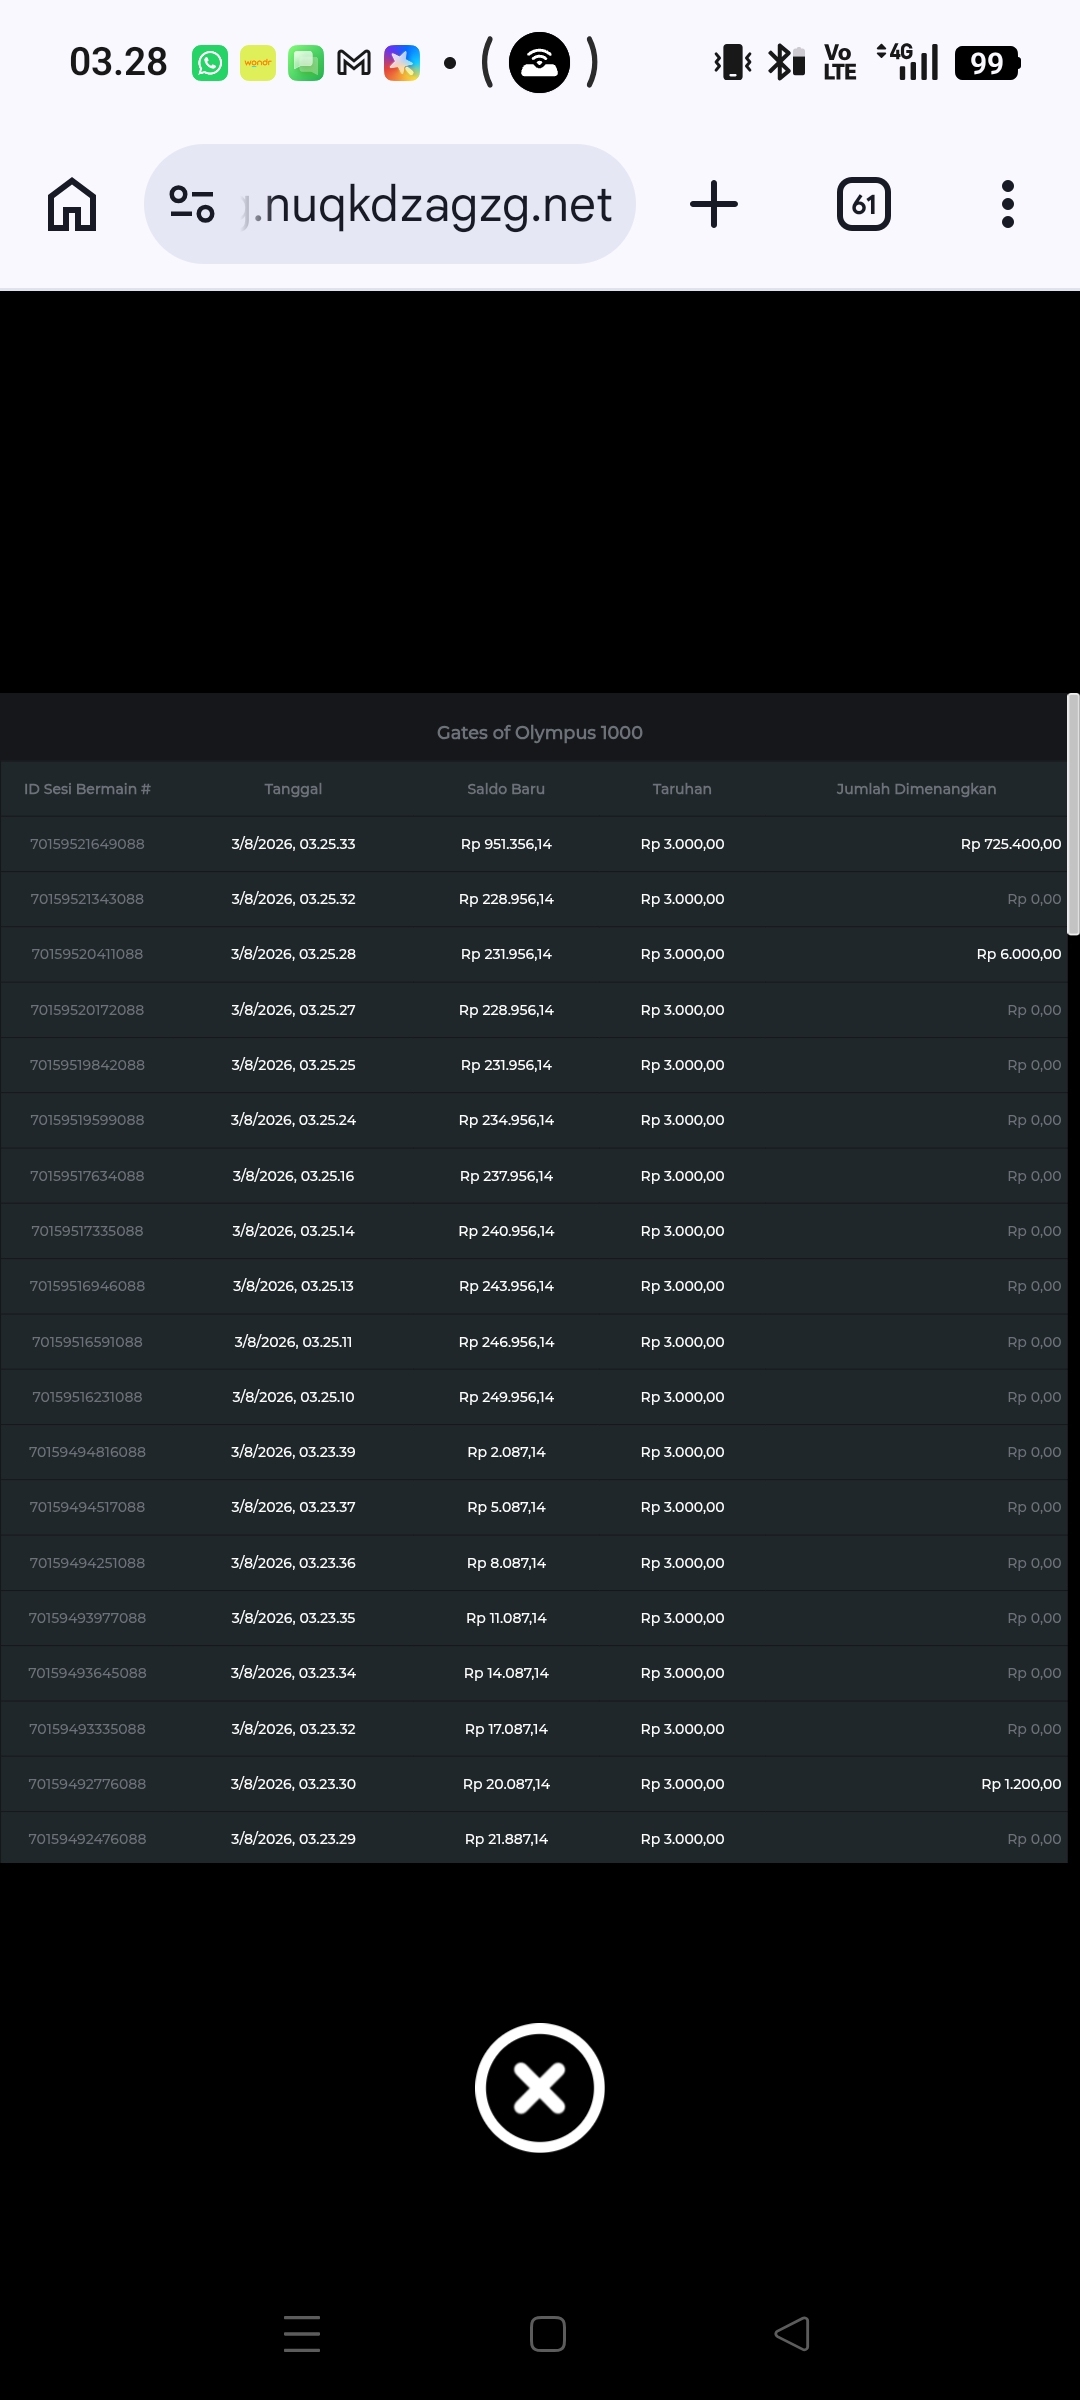This screenshot has width=1080, height=2400.
Task: Tap the Android back triangle button
Action: 792,2334
